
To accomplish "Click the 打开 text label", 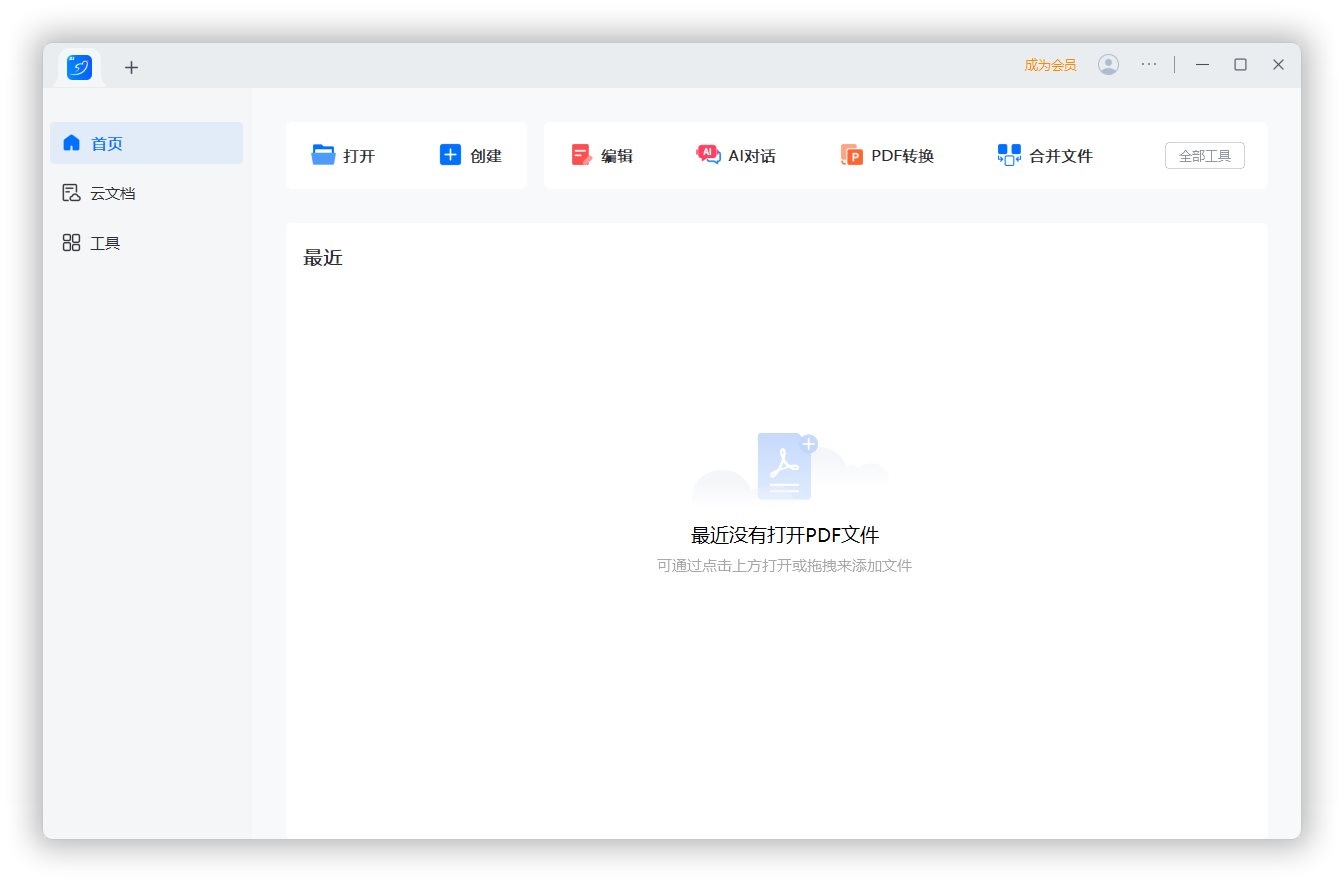I will [x=359, y=156].
